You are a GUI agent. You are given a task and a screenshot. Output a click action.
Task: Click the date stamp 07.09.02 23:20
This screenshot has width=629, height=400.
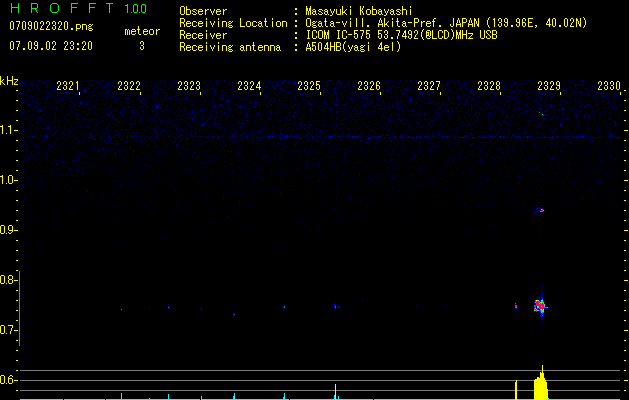pos(51,46)
